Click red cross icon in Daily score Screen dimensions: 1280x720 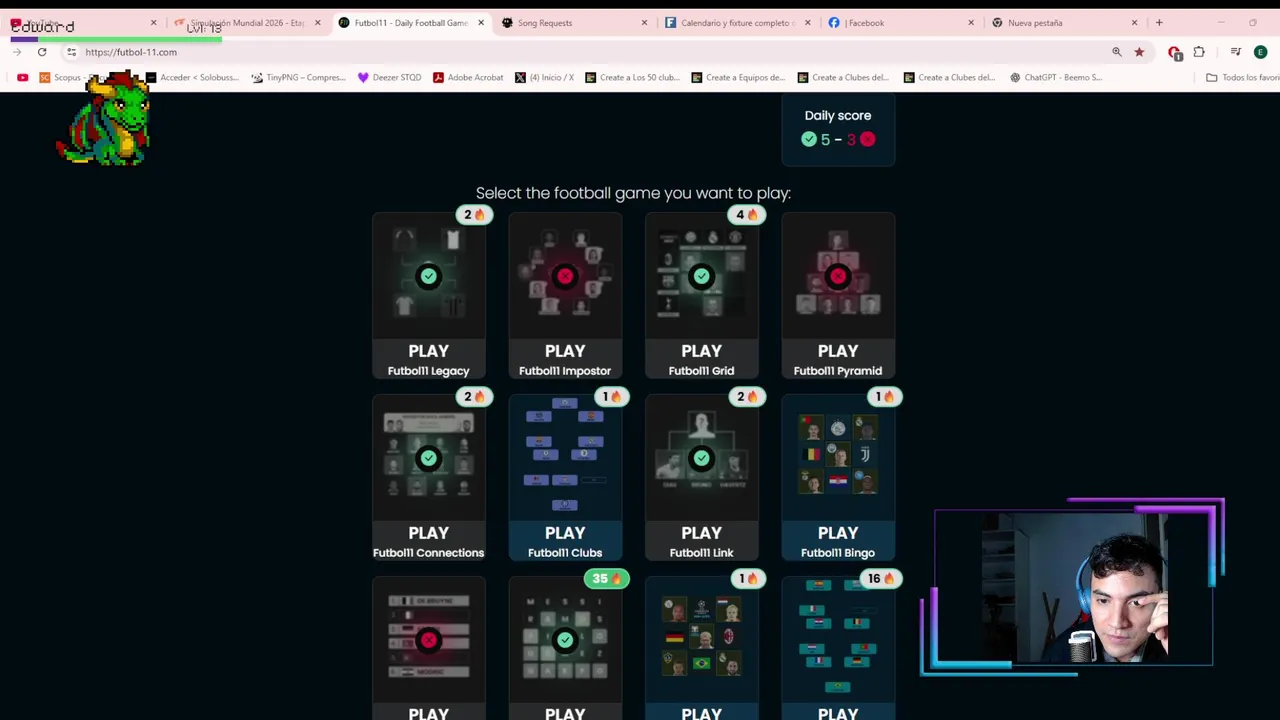tap(867, 139)
